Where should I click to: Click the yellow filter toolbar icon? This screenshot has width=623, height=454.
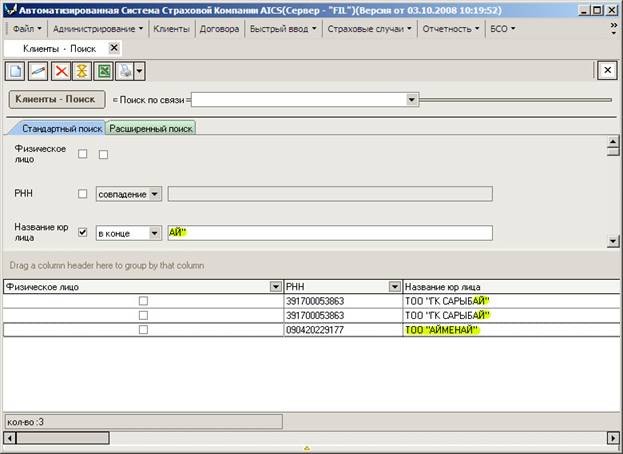(x=81, y=70)
